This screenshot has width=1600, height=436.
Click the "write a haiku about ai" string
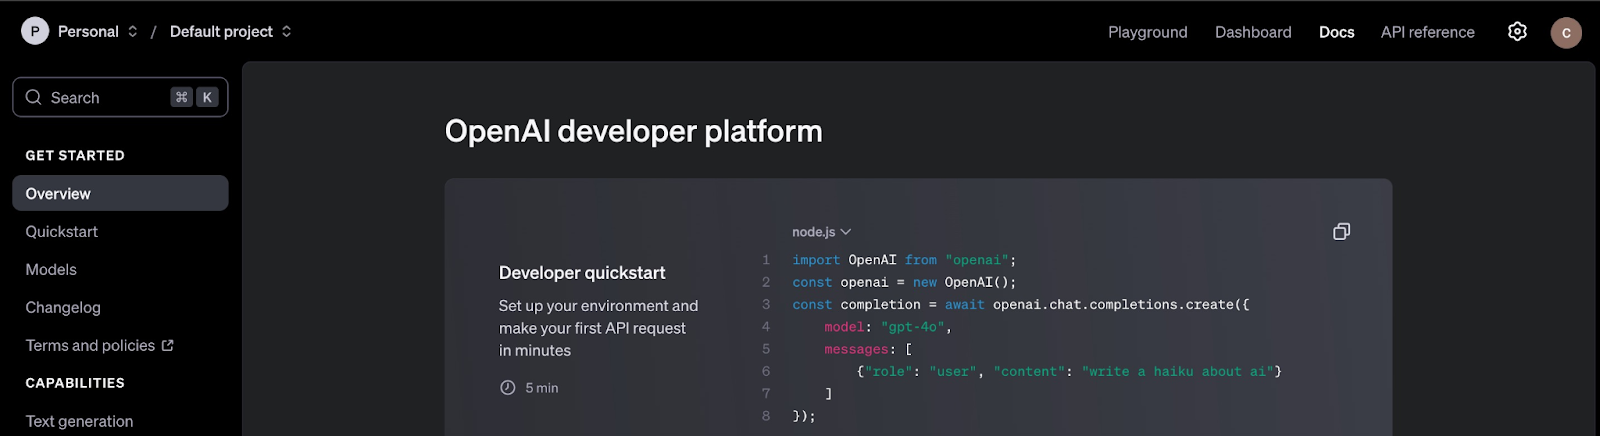[1178, 371]
